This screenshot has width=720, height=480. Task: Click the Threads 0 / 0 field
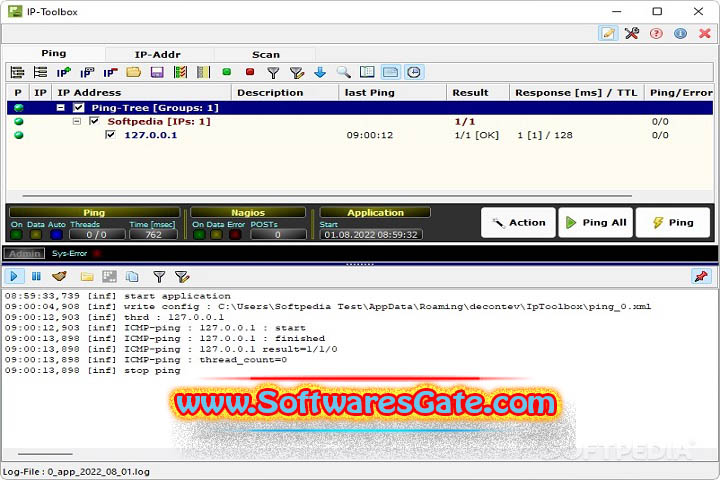(97, 235)
